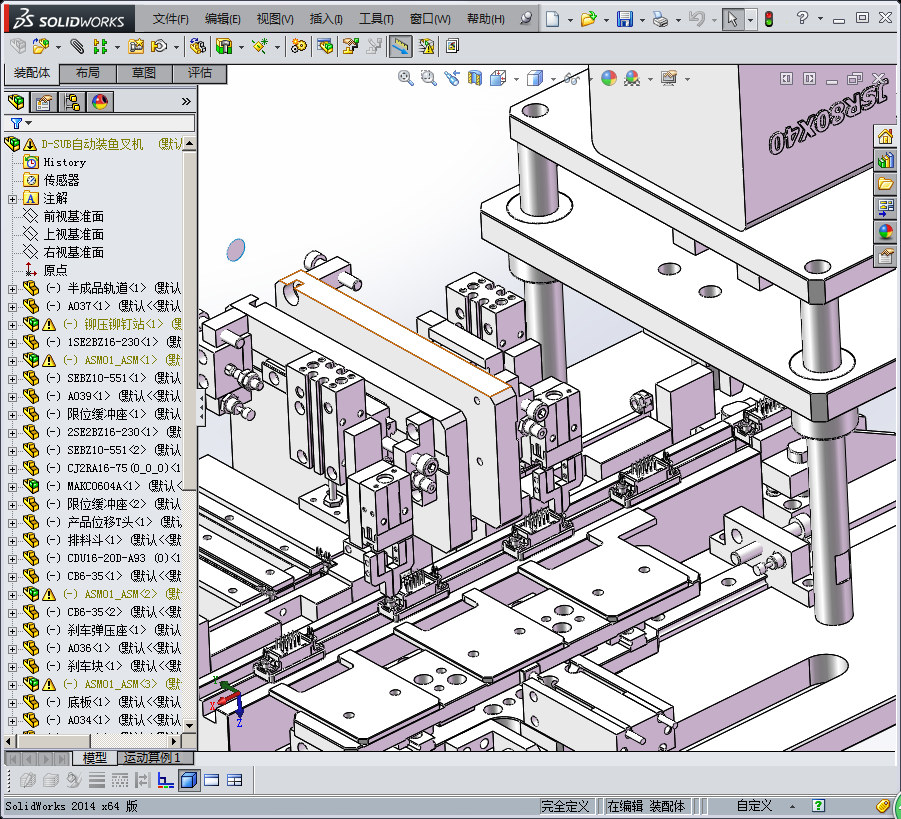
Task: Open the 工具(T) menu
Action: [x=376, y=19]
